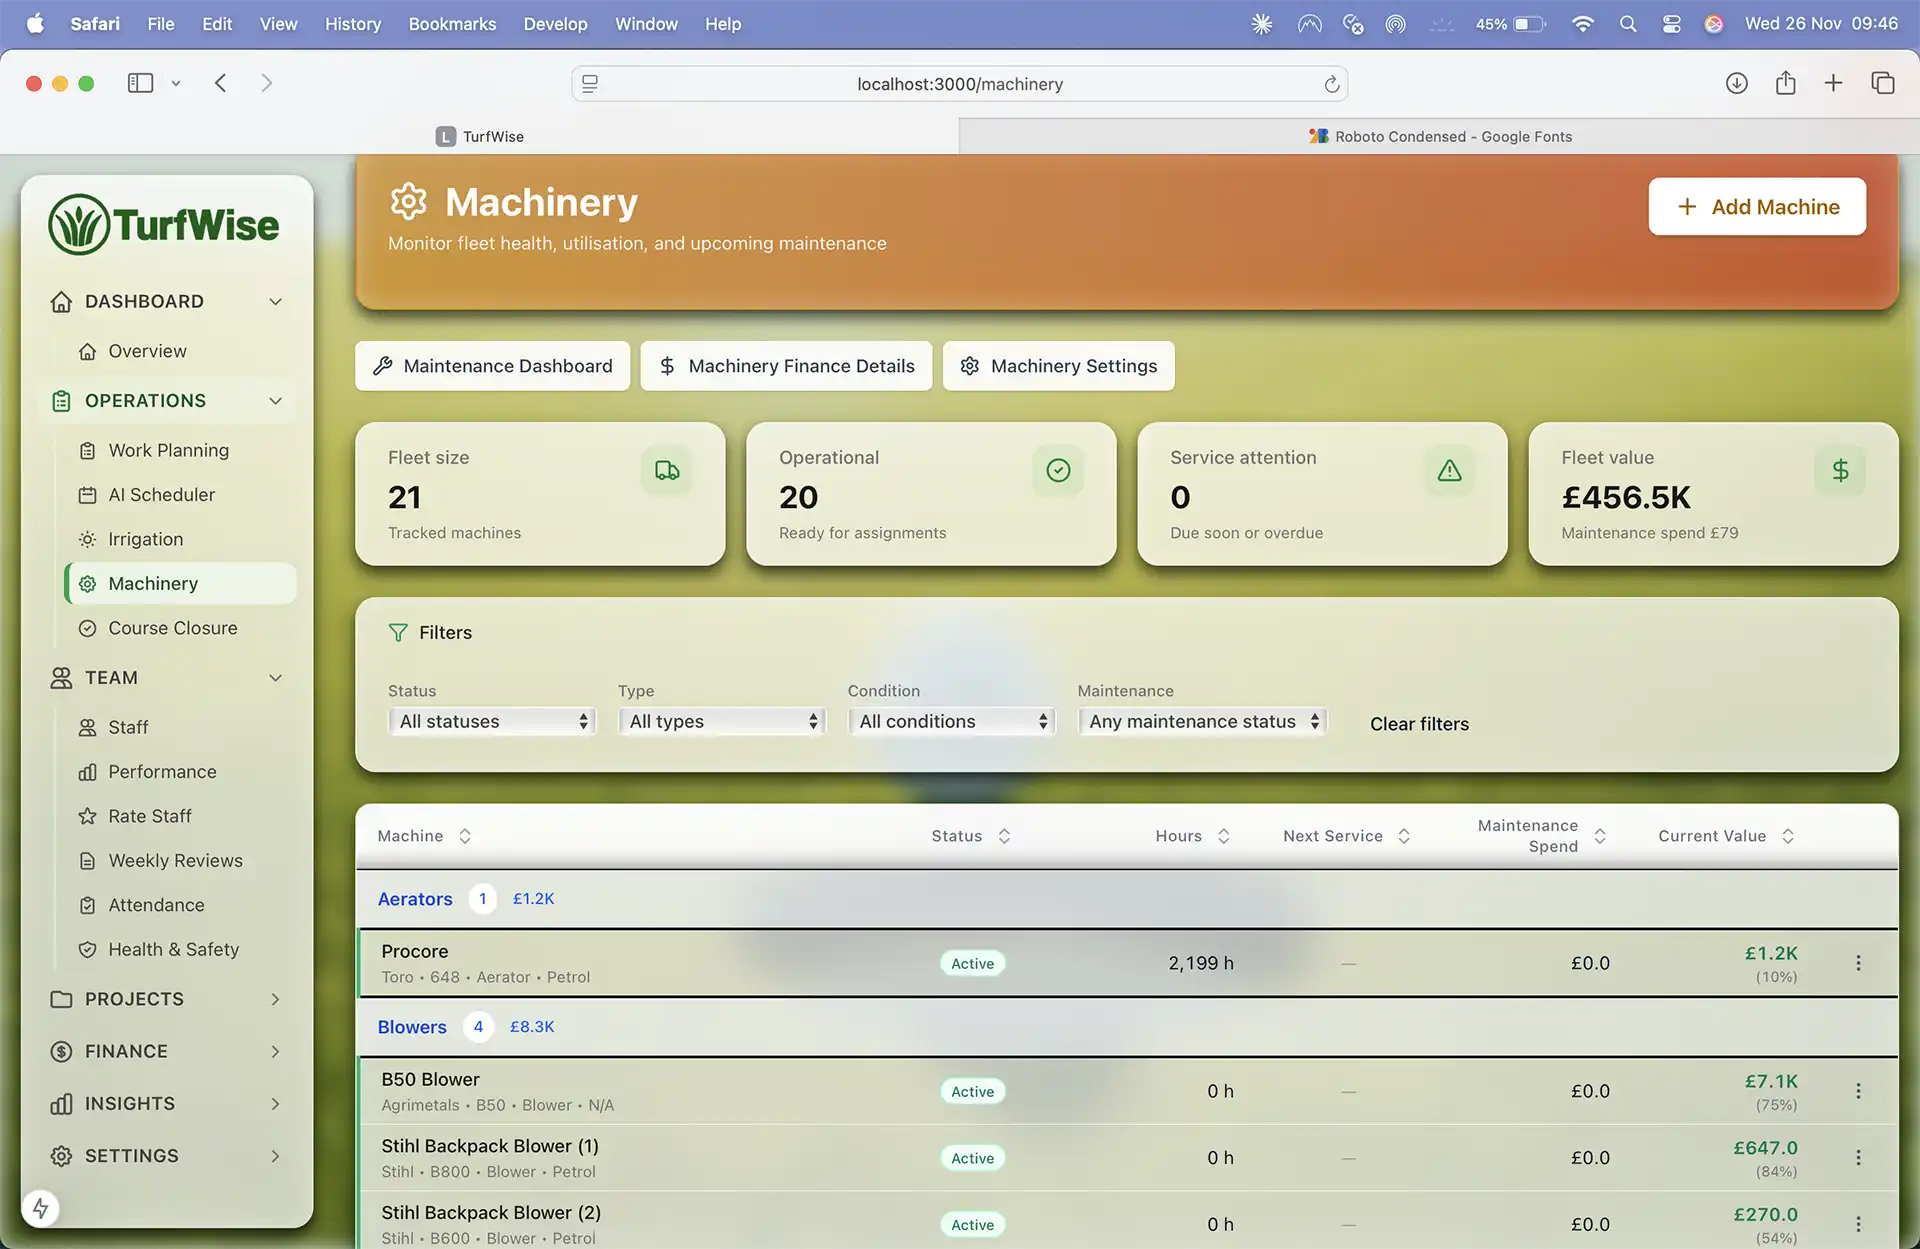This screenshot has height=1249, width=1920.
Task: Open the kebab menu on the Procore row
Action: [x=1858, y=963]
